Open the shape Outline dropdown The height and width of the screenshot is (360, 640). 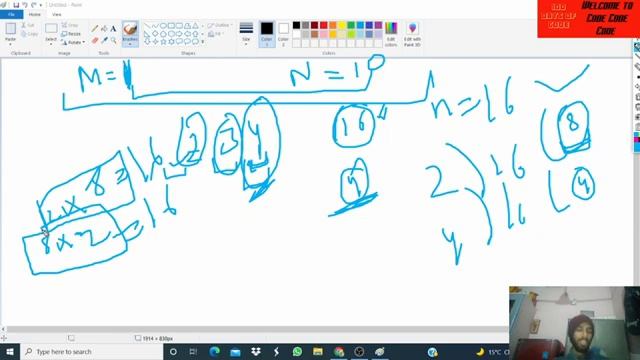[220, 25]
